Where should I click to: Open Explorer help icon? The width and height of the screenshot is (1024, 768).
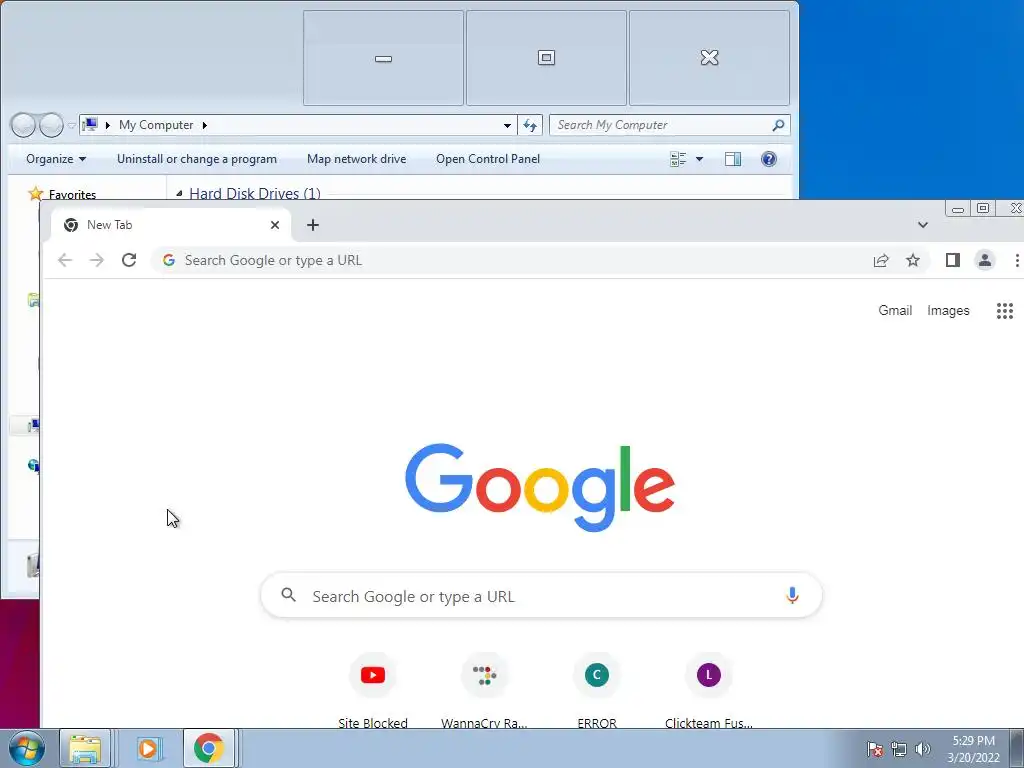pyautogui.click(x=769, y=159)
